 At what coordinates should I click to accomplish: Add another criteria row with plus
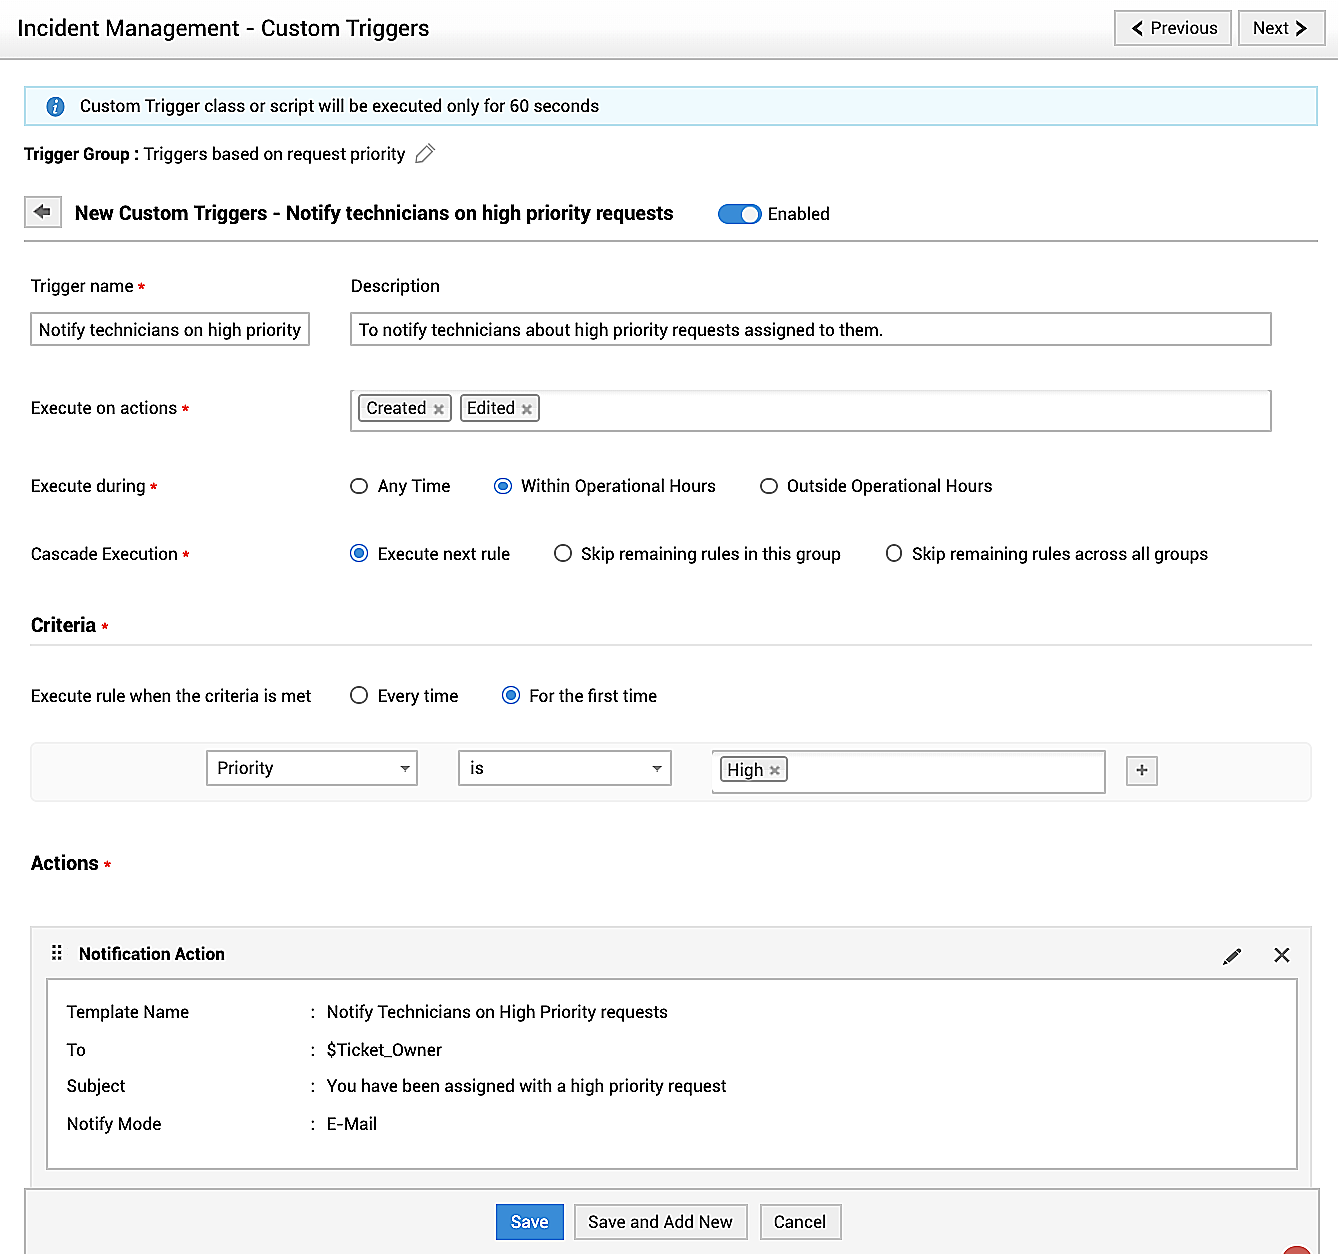click(1141, 770)
